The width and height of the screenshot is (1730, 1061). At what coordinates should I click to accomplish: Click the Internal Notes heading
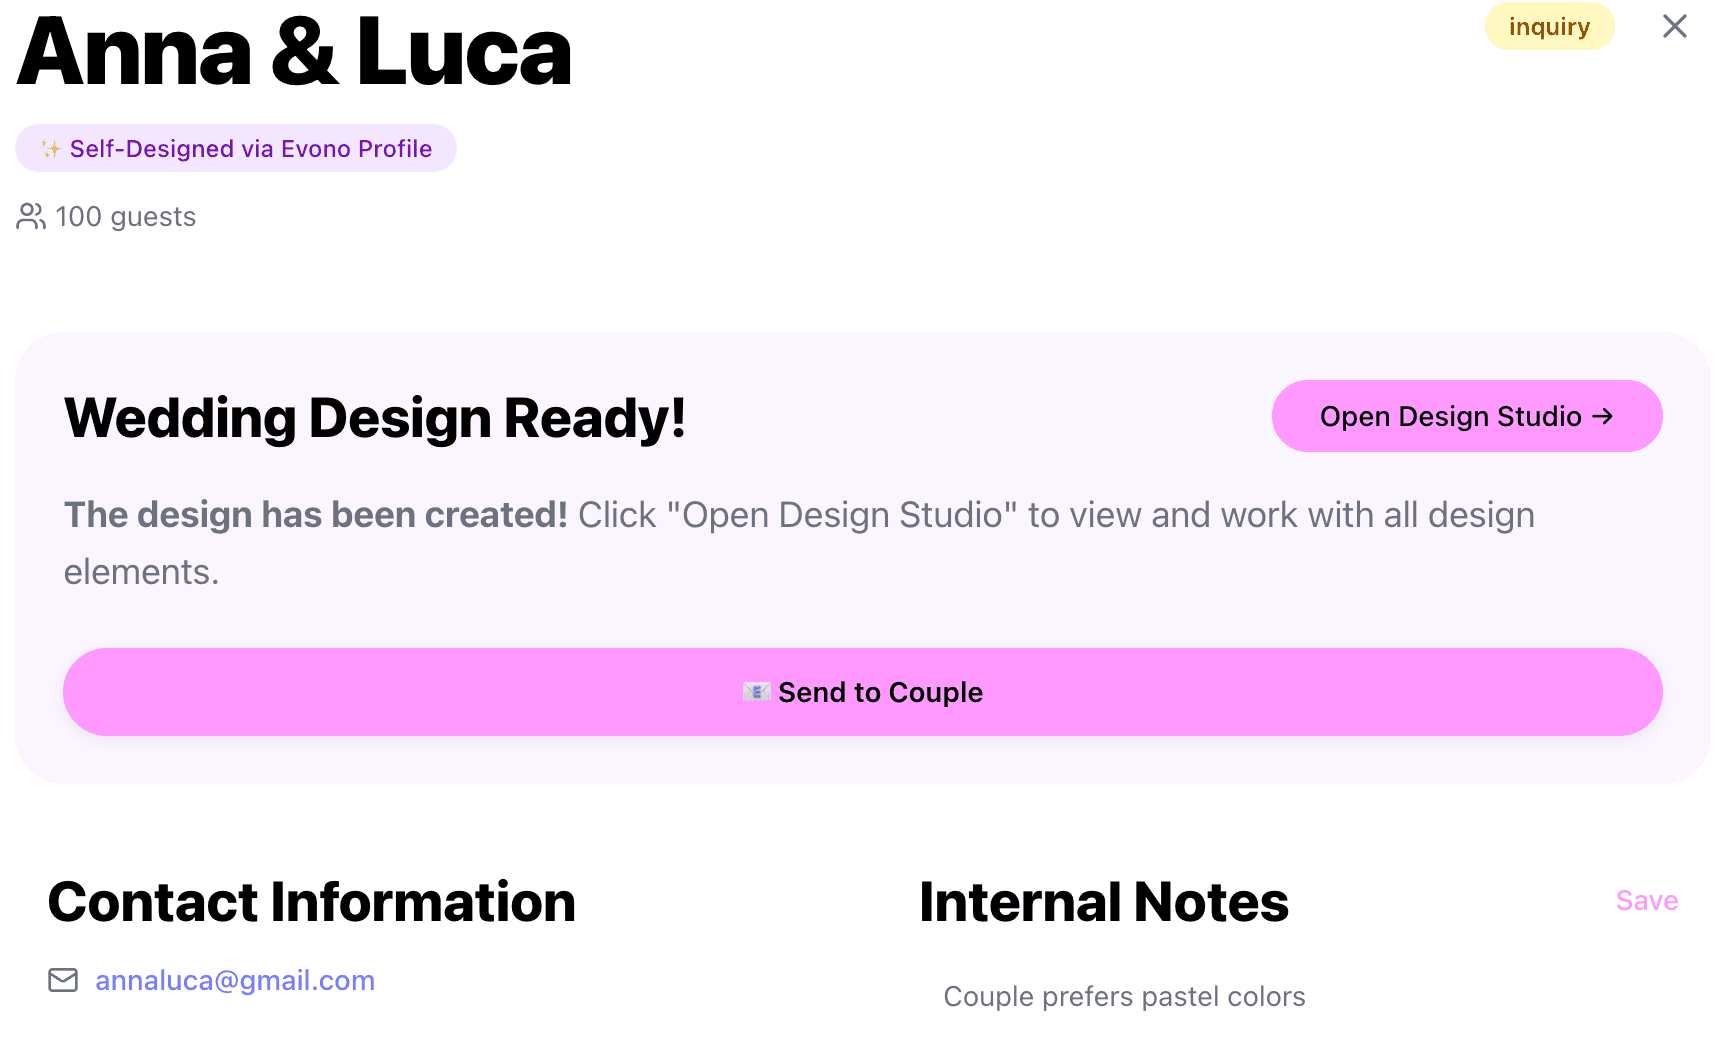click(x=1104, y=902)
